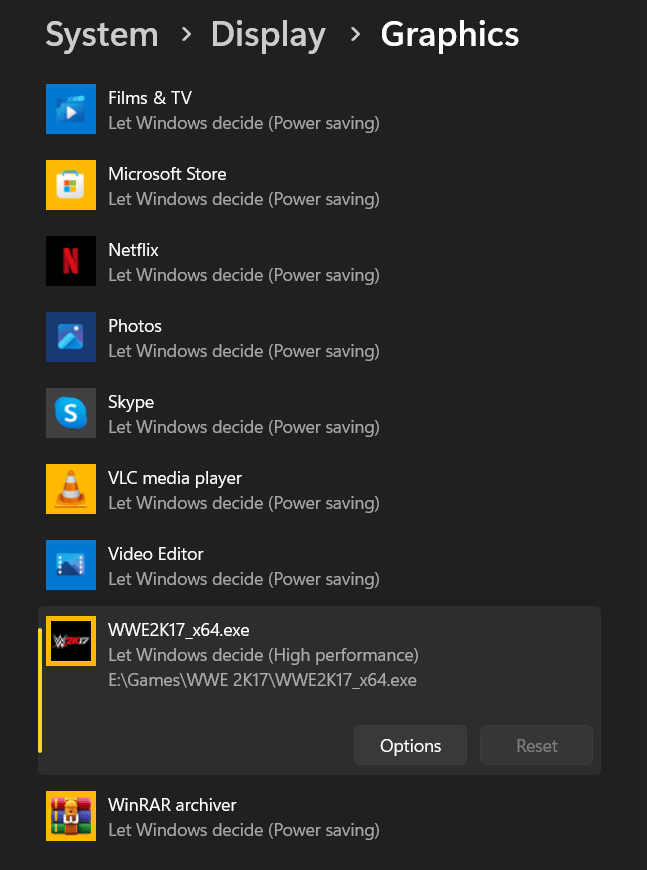
Task: Navigate to Display in breadcrumb
Action: pyautogui.click(x=268, y=35)
